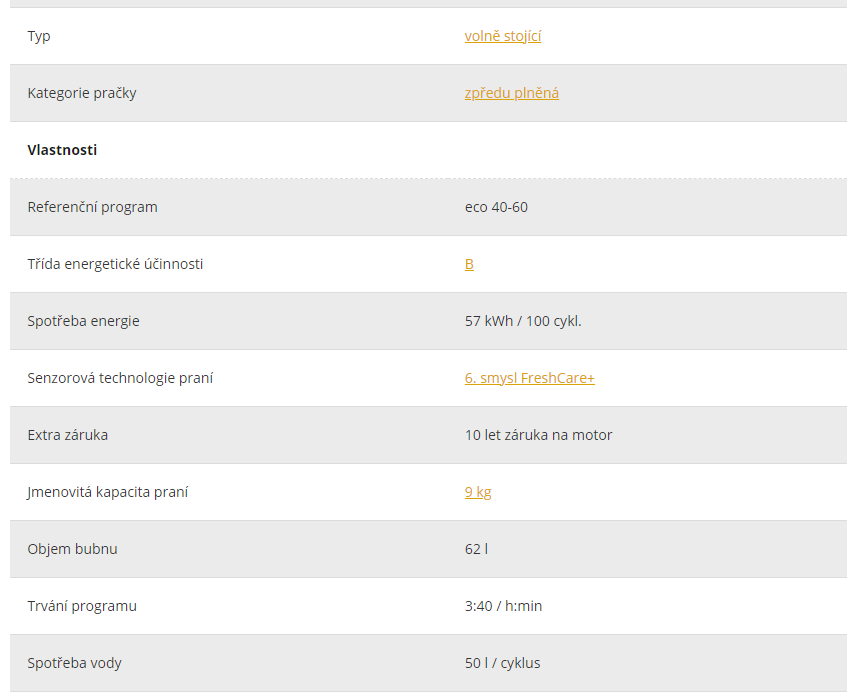
Task: Select the '57 kWh / 100 cykl.' value
Action: click(523, 321)
